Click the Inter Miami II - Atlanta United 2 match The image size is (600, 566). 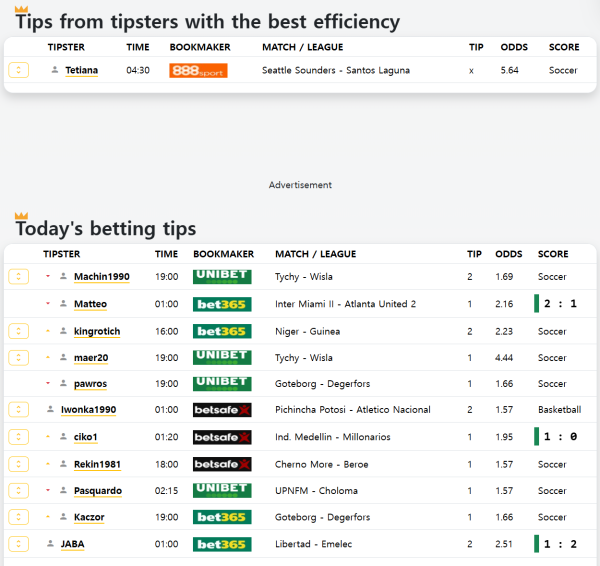345,304
